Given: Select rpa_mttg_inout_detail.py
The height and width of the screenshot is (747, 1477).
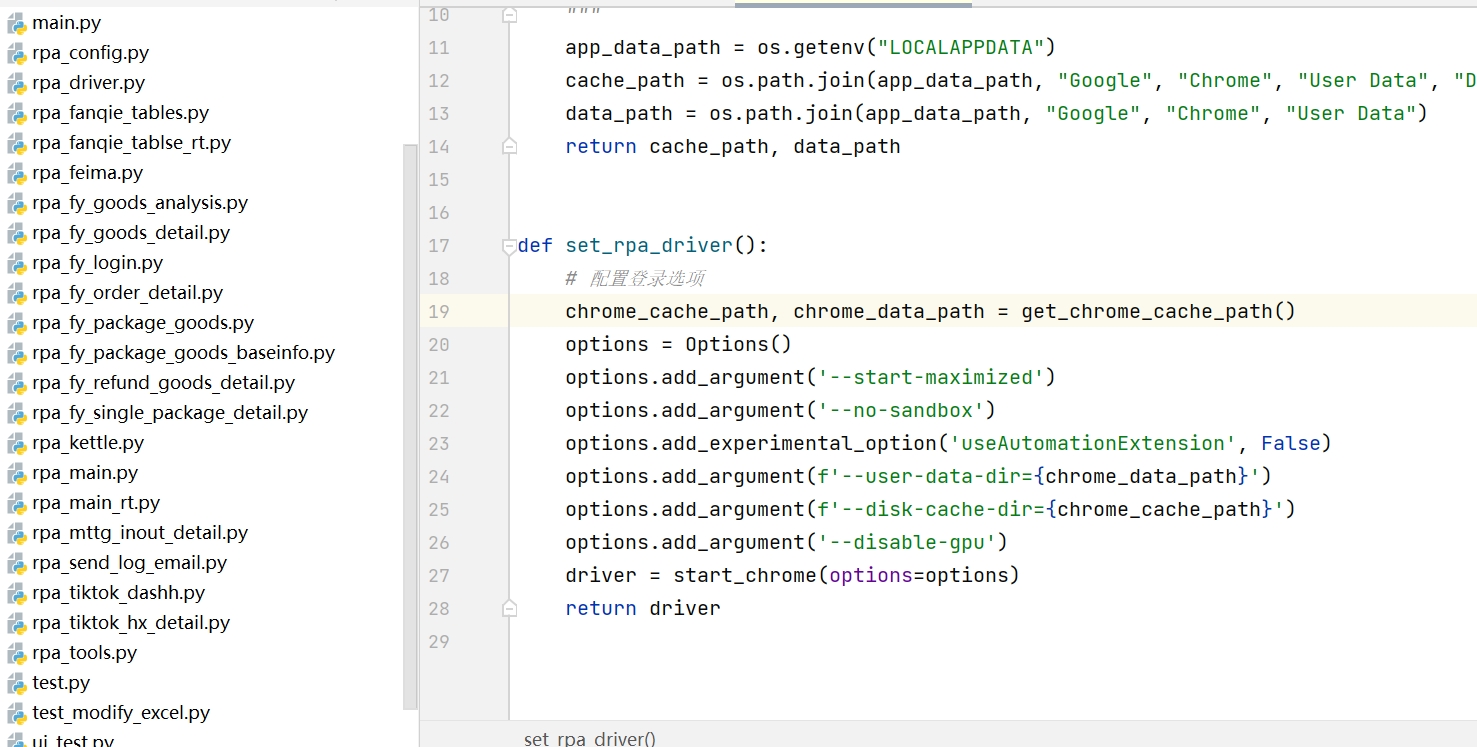Looking at the screenshot, I should (140, 532).
